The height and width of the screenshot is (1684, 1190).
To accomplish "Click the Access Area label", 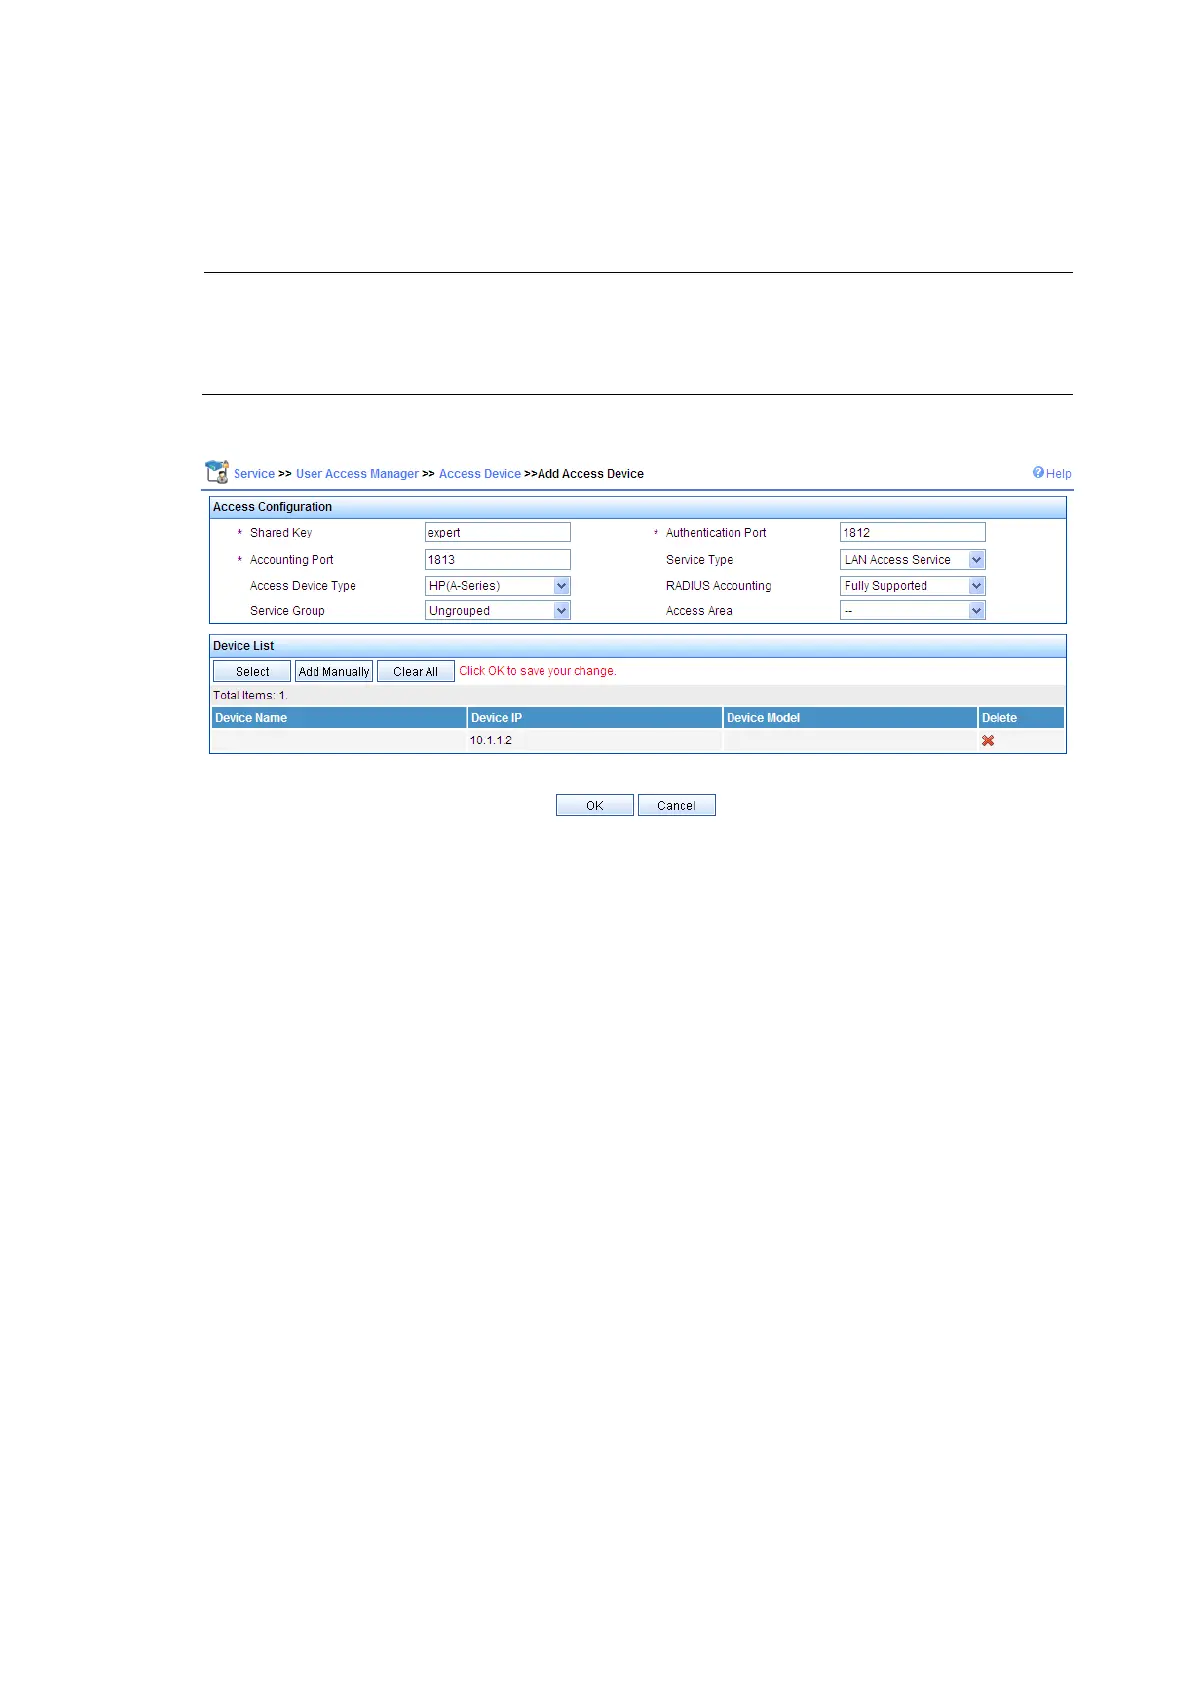I will coord(699,611).
